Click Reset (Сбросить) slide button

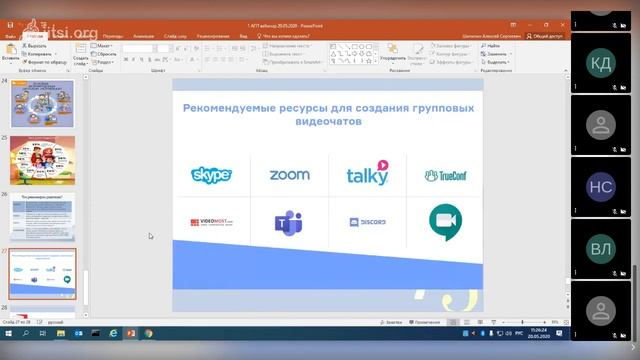(x=104, y=54)
